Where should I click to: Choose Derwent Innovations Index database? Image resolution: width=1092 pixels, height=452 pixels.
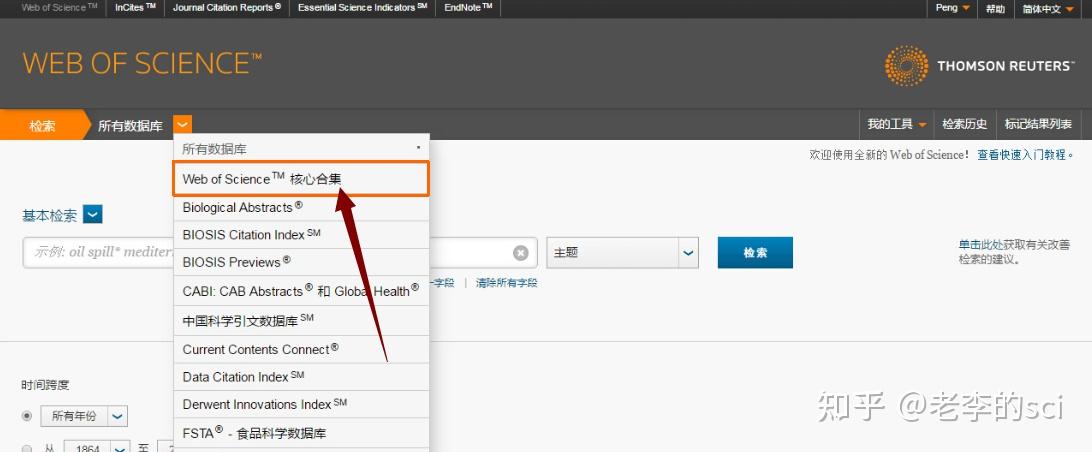pyautogui.click(x=301, y=404)
